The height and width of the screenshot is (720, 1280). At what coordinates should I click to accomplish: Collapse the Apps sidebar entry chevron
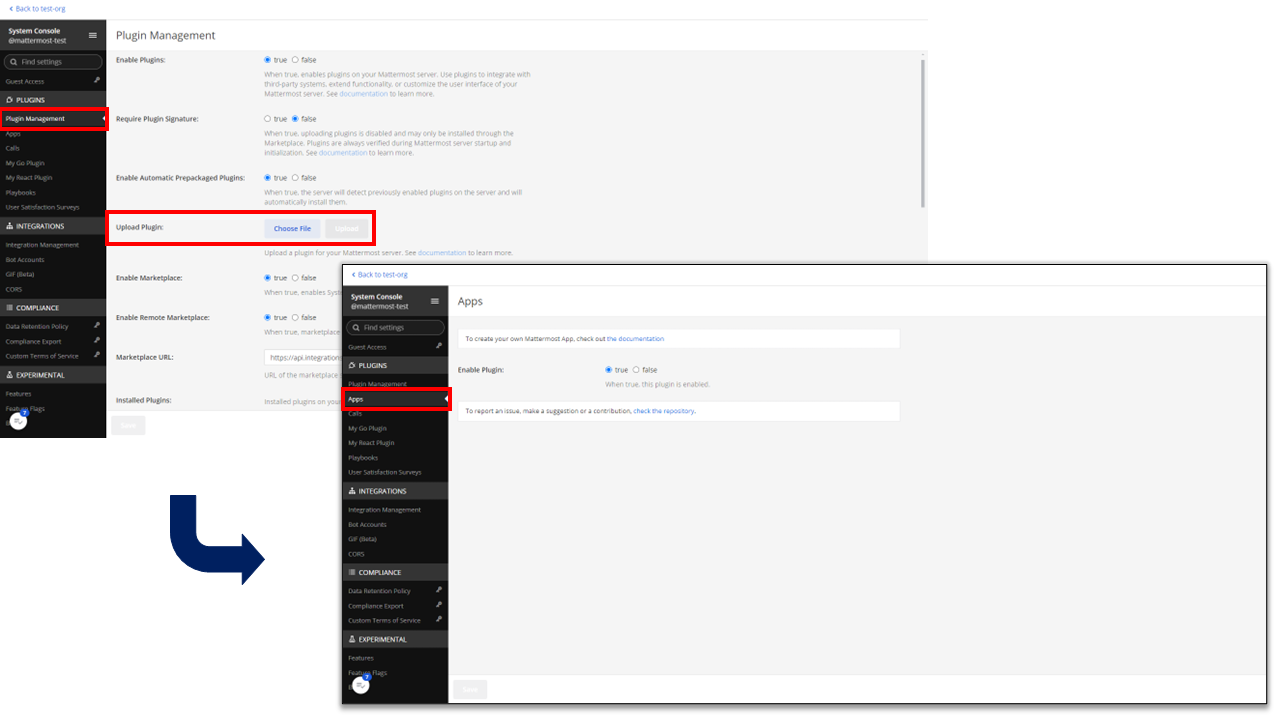(448, 398)
